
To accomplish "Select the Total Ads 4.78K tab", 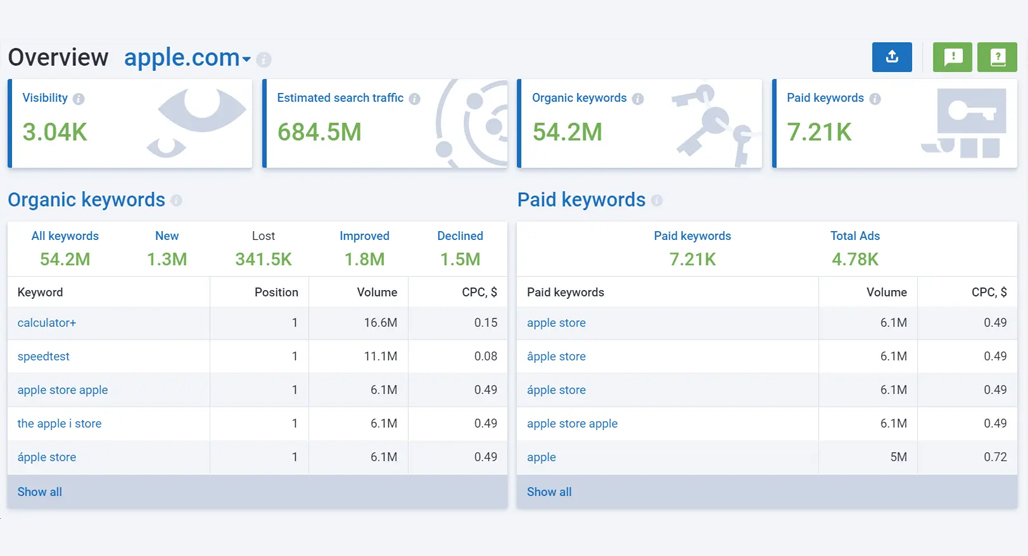I will tap(855, 248).
